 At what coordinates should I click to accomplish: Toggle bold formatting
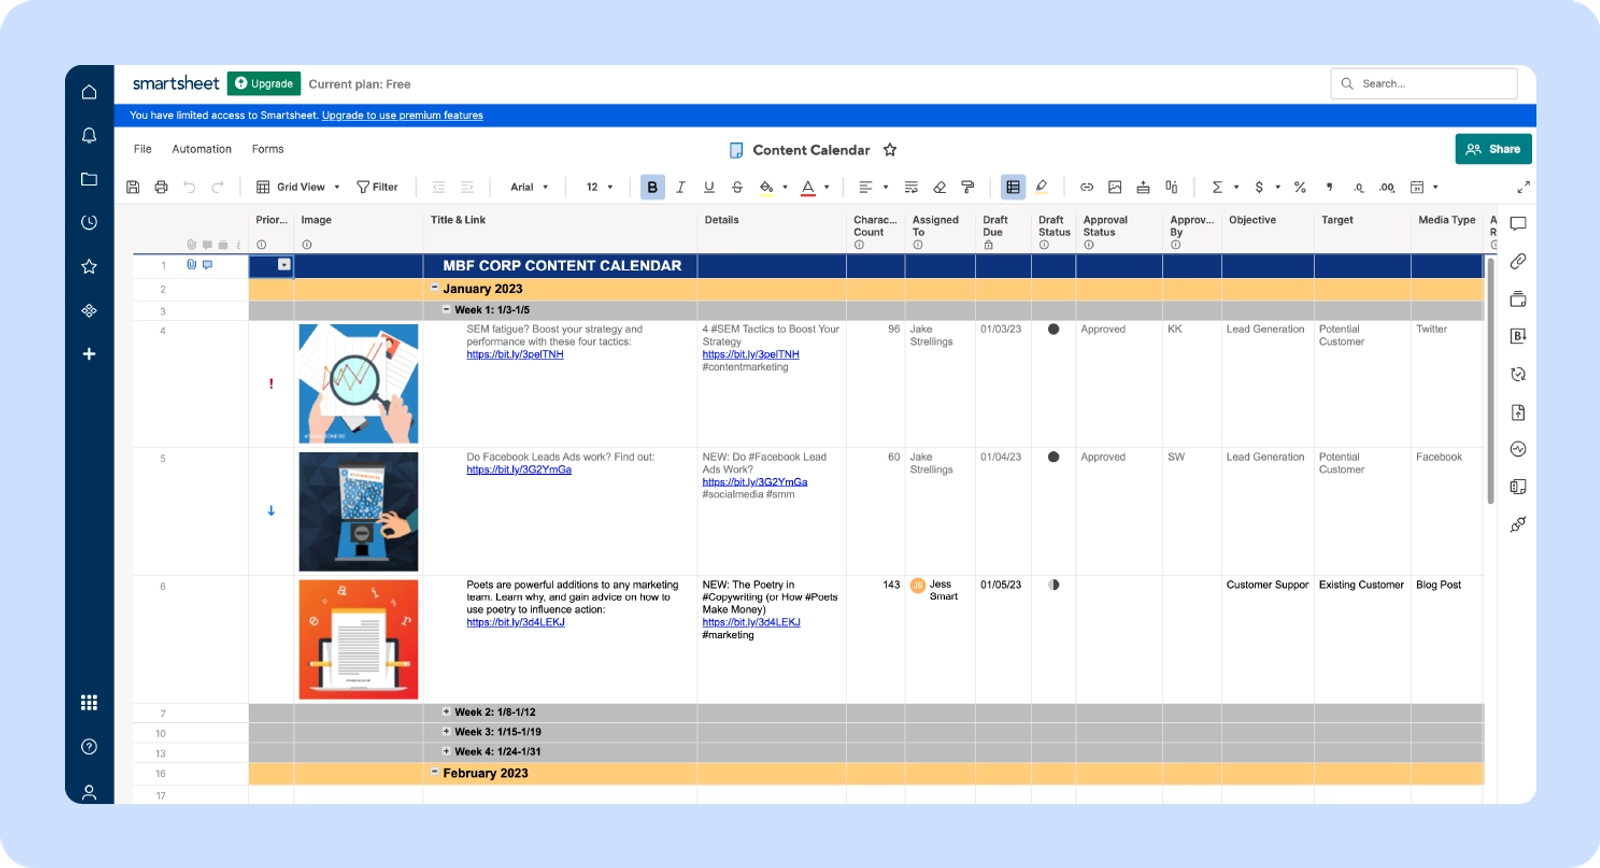pyautogui.click(x=653, y=187)
